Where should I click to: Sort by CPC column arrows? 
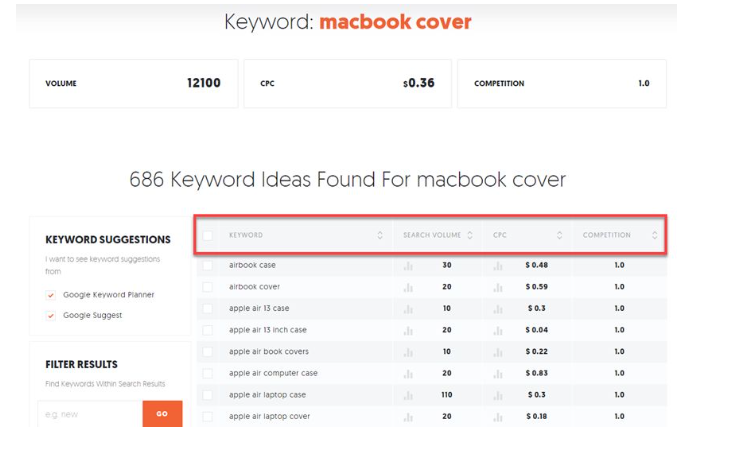click(x=559, y=235)
